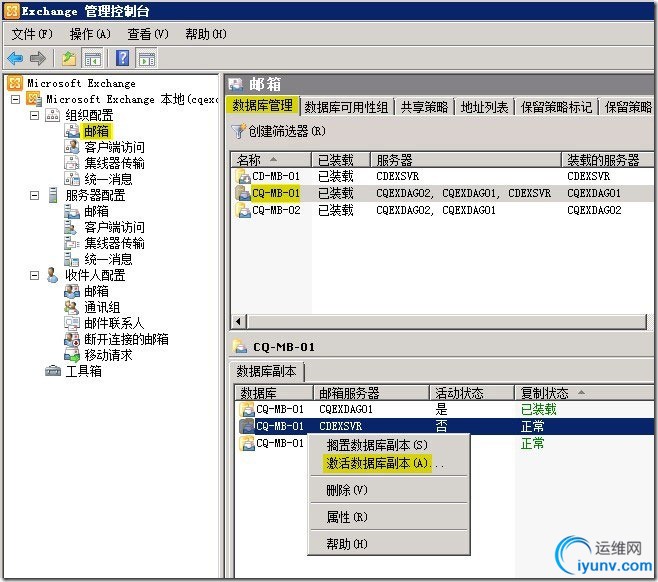Open the 文件(F) menu
Screen dimensions: 658x582
click(32, 34)
